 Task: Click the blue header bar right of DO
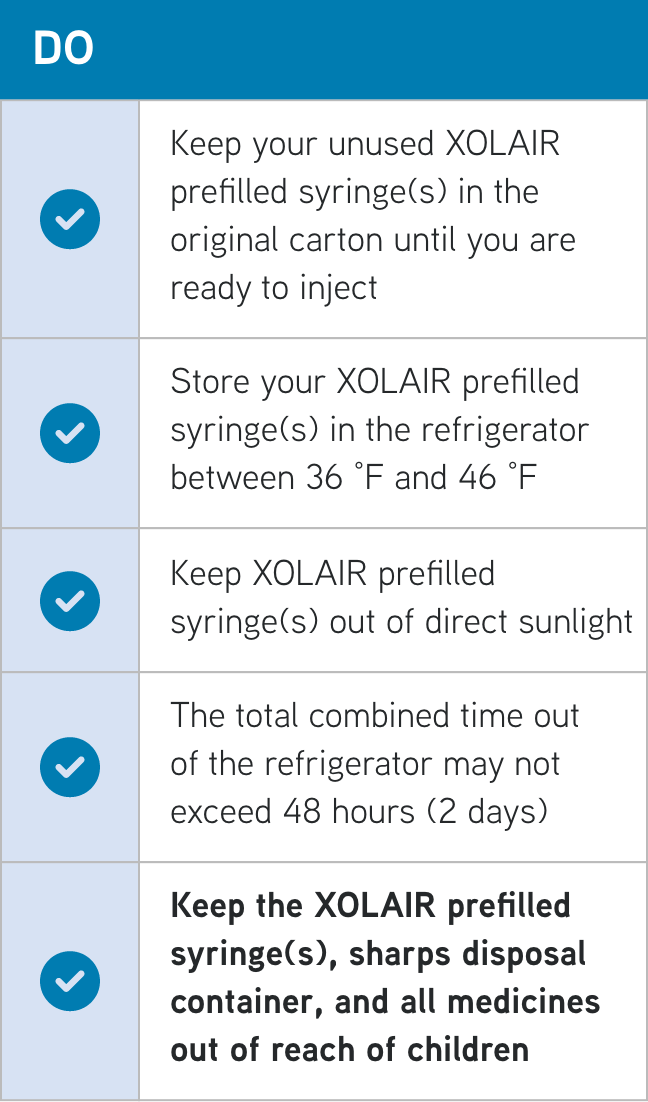pyautogui.click(x=380, y=49)
